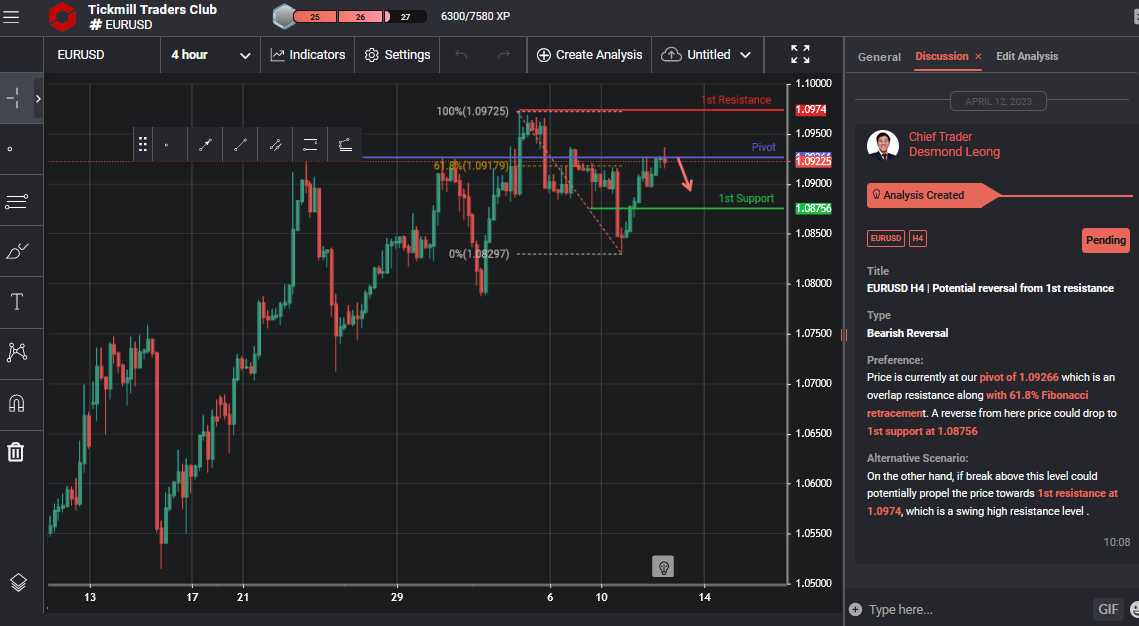Click the 1.0974 resistance price label
Viewport: 1139px width, 626px height.
(811, 110)
